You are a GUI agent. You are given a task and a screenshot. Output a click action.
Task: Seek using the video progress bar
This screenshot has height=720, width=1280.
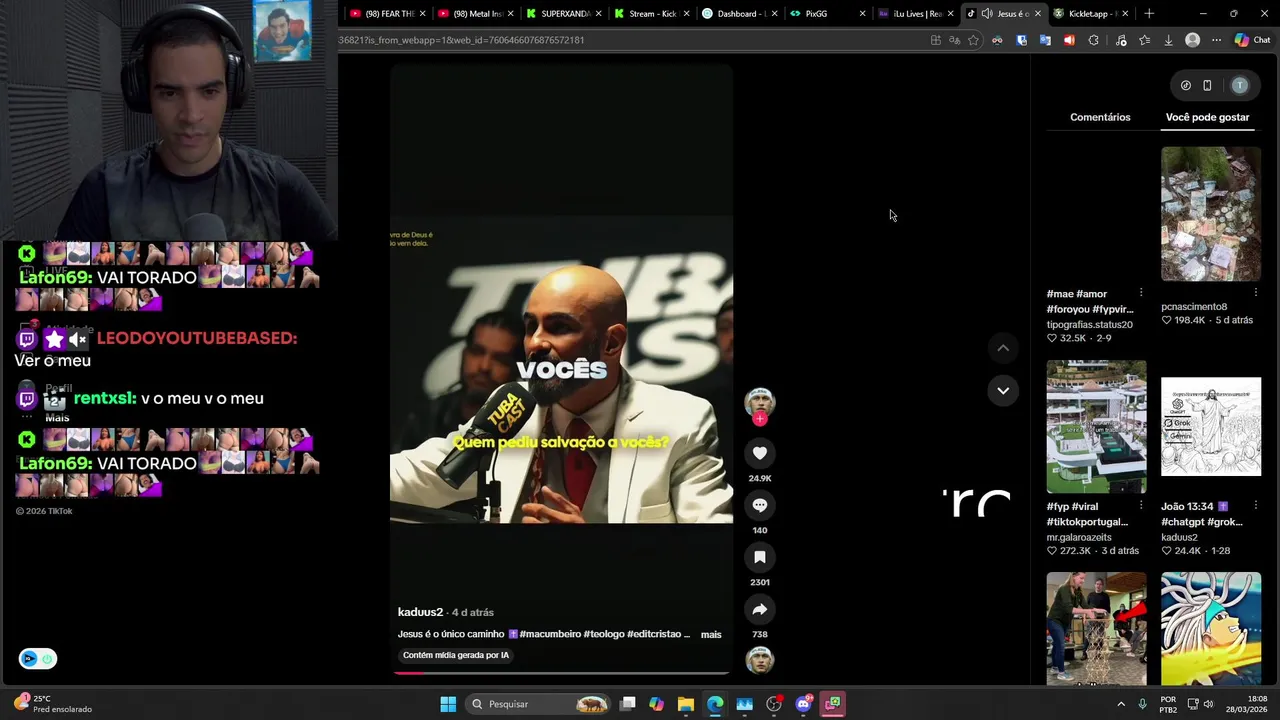(x=561, y=673)
